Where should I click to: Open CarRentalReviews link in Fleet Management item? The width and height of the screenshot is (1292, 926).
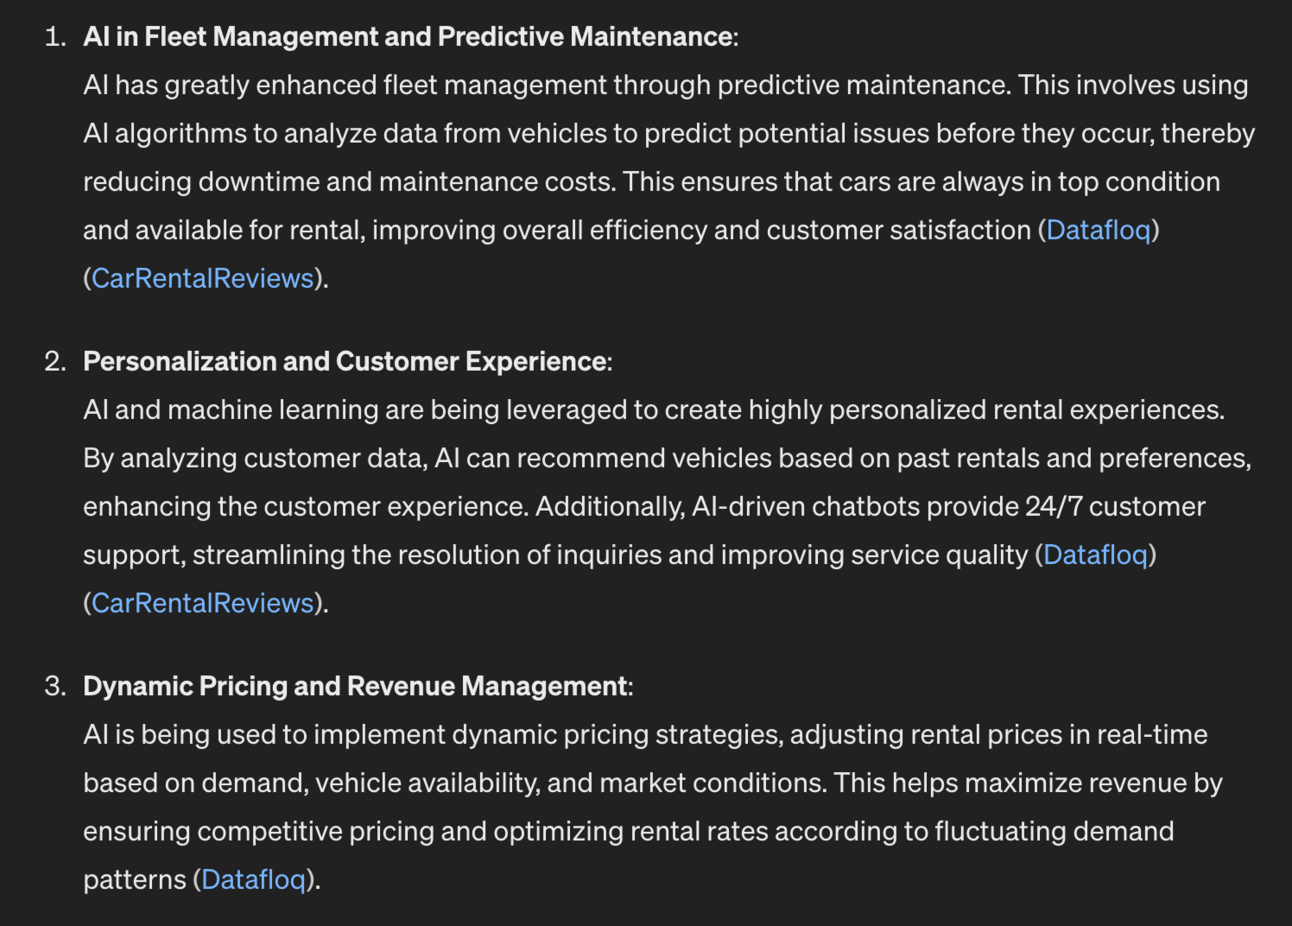[x=202, y=278]
